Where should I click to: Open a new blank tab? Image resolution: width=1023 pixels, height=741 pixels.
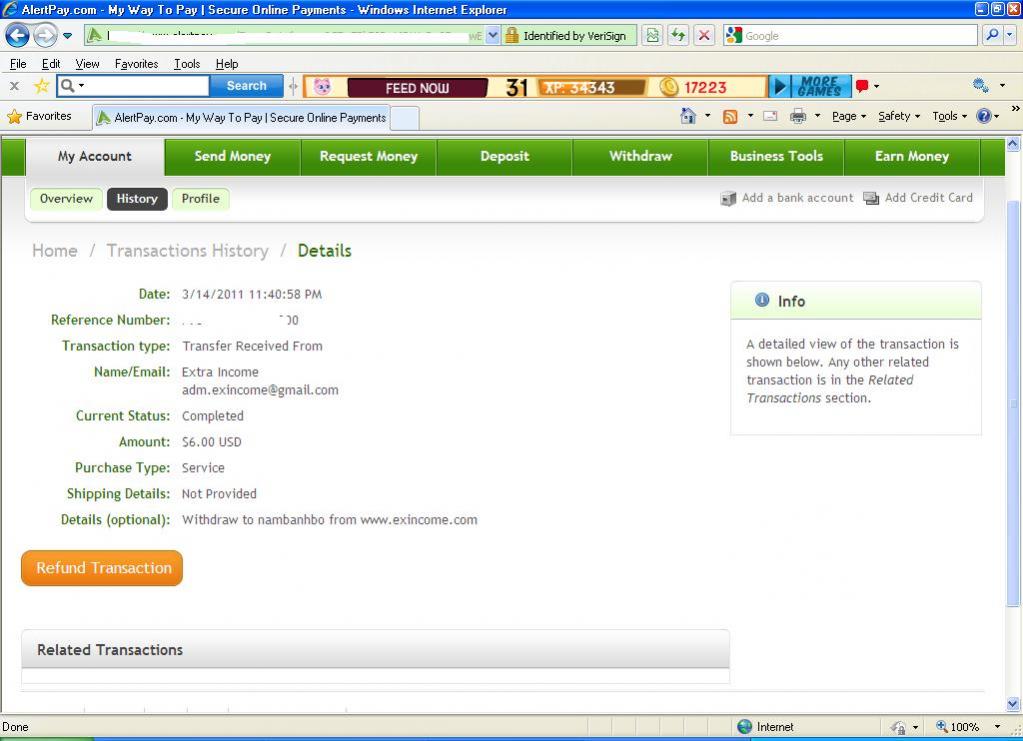[x=405, y=119]
